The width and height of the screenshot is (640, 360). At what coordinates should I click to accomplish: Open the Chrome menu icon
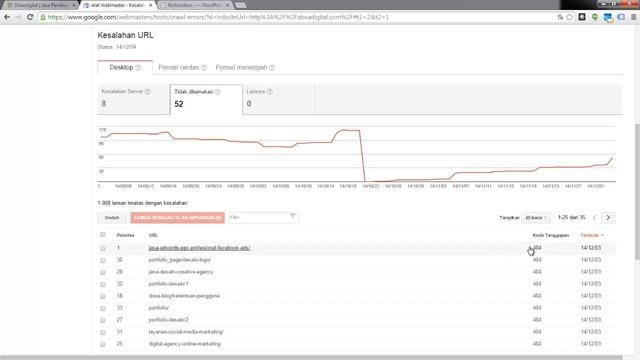[633, 17]
